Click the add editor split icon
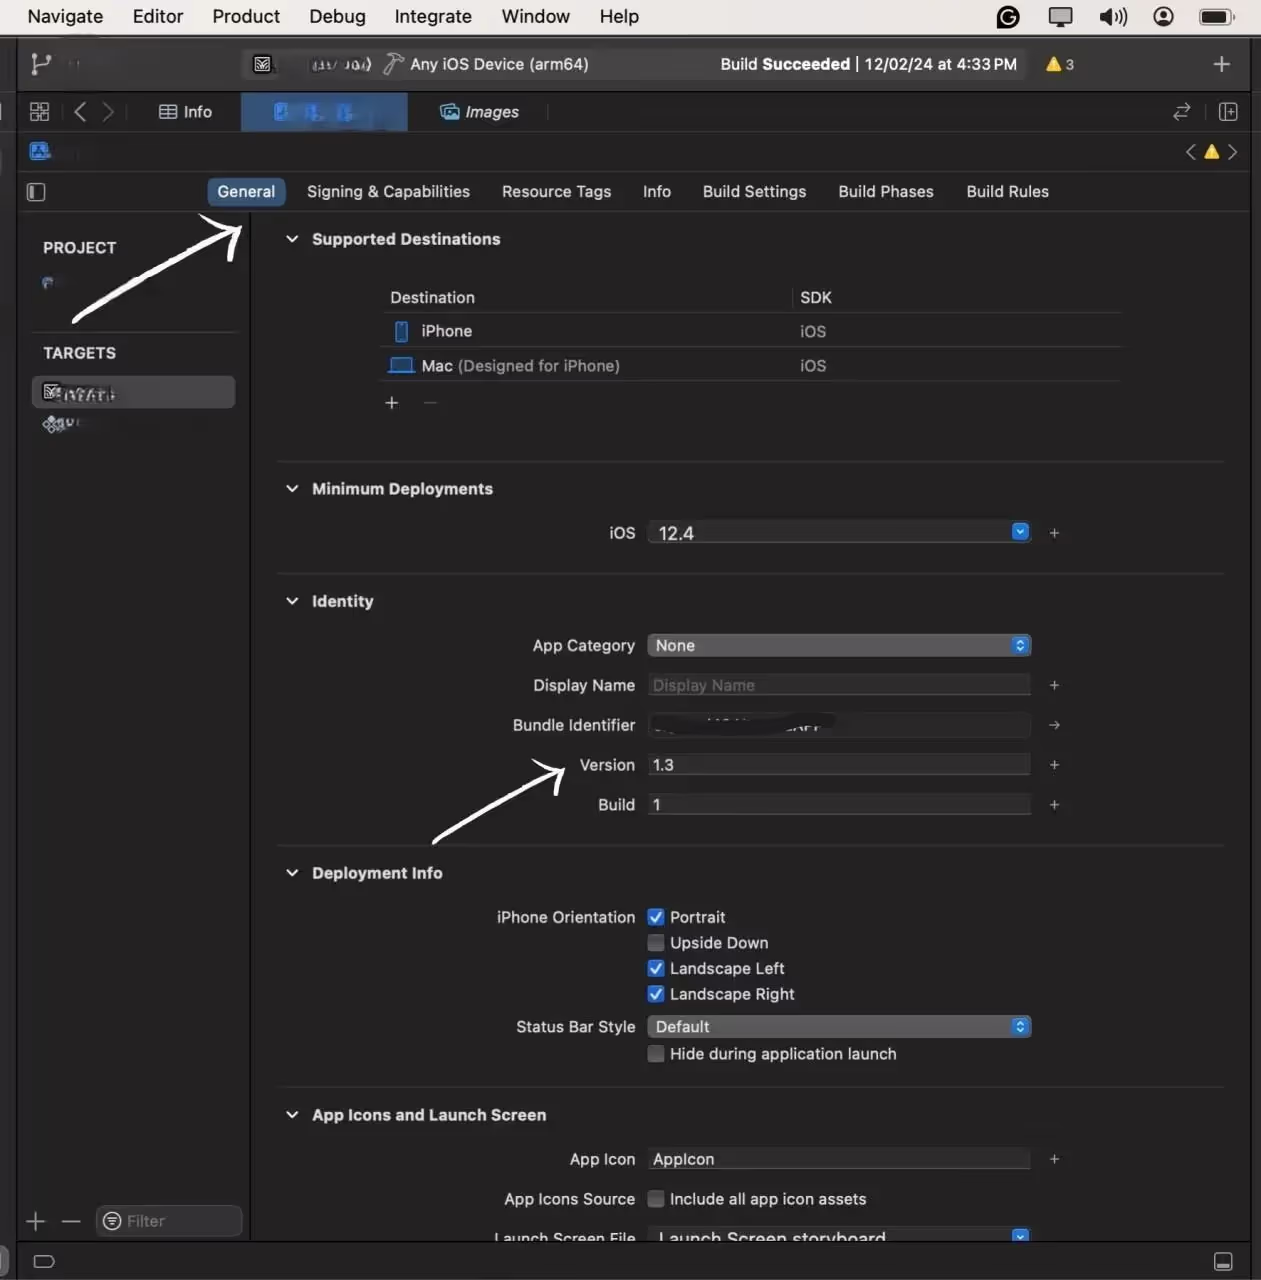Image resolution: width=1261 pixels, height=1280 pixels. coord(1228,112)
